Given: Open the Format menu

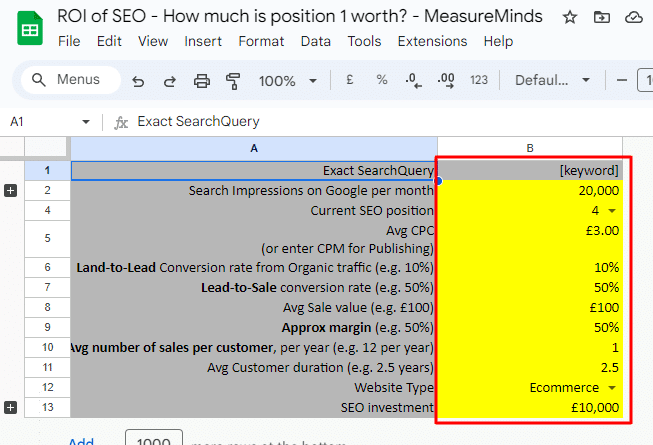Looking at the screenshot, I should click(x=261, y=41).
